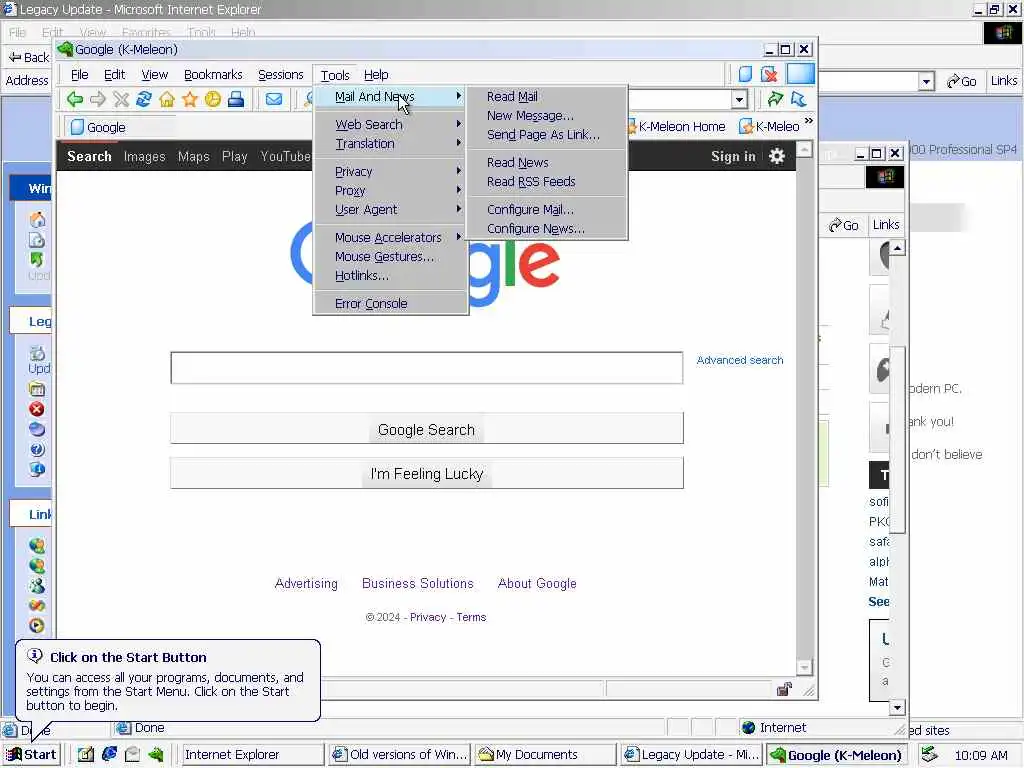The height and width of the screenshot is (768, 1024).
Task: Click the help question mark sidebar icon
Action: tap(37, 449)
